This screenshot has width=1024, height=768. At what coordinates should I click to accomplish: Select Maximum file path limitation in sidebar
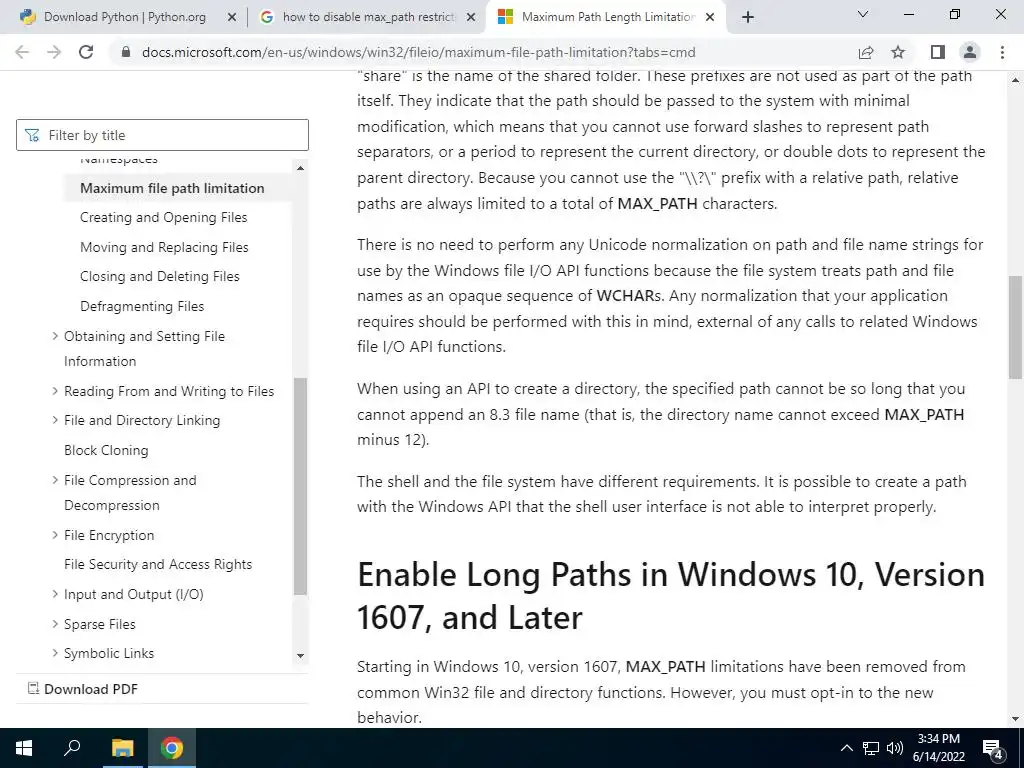click(x=172, y=188)
